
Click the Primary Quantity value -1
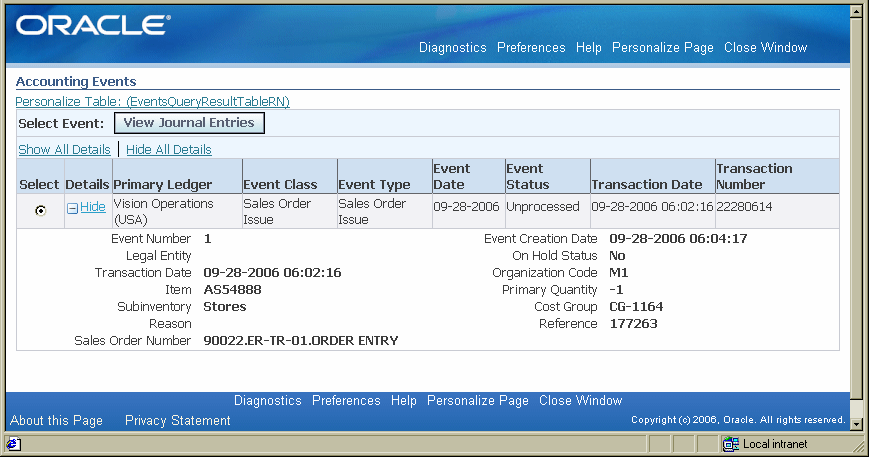(x=616, y=290)
